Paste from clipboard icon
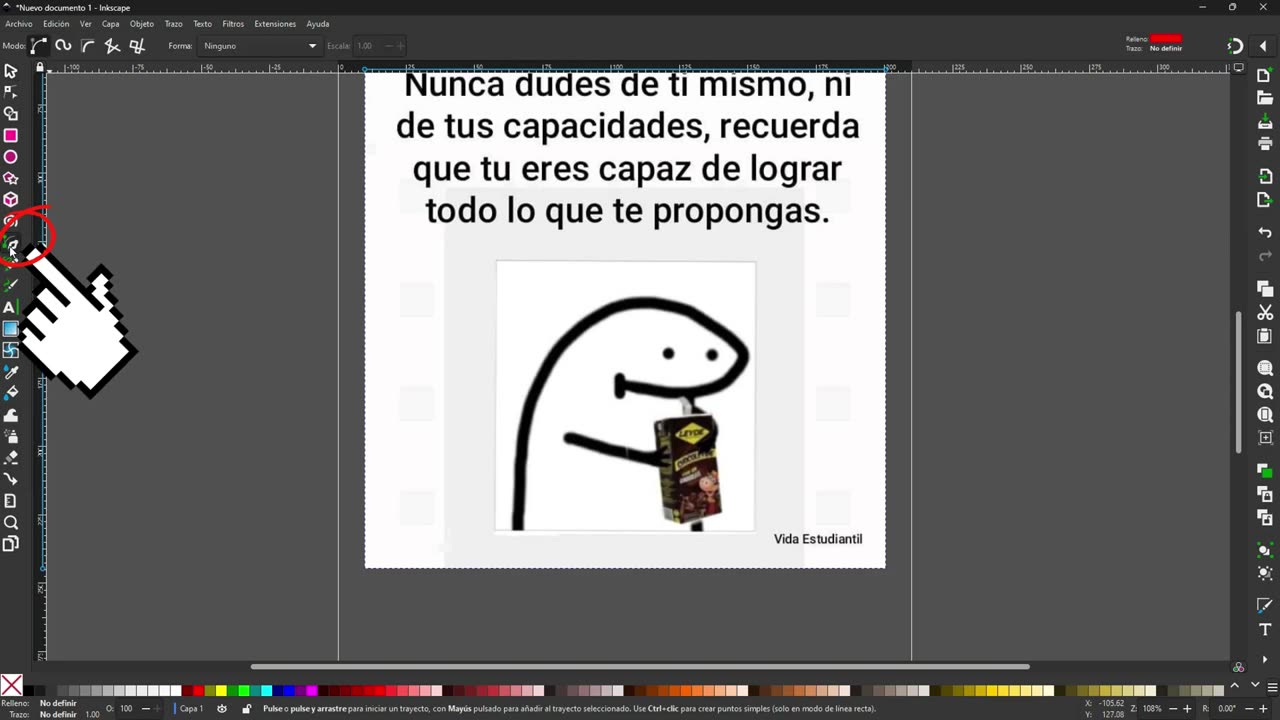 tap(1265, 336)
